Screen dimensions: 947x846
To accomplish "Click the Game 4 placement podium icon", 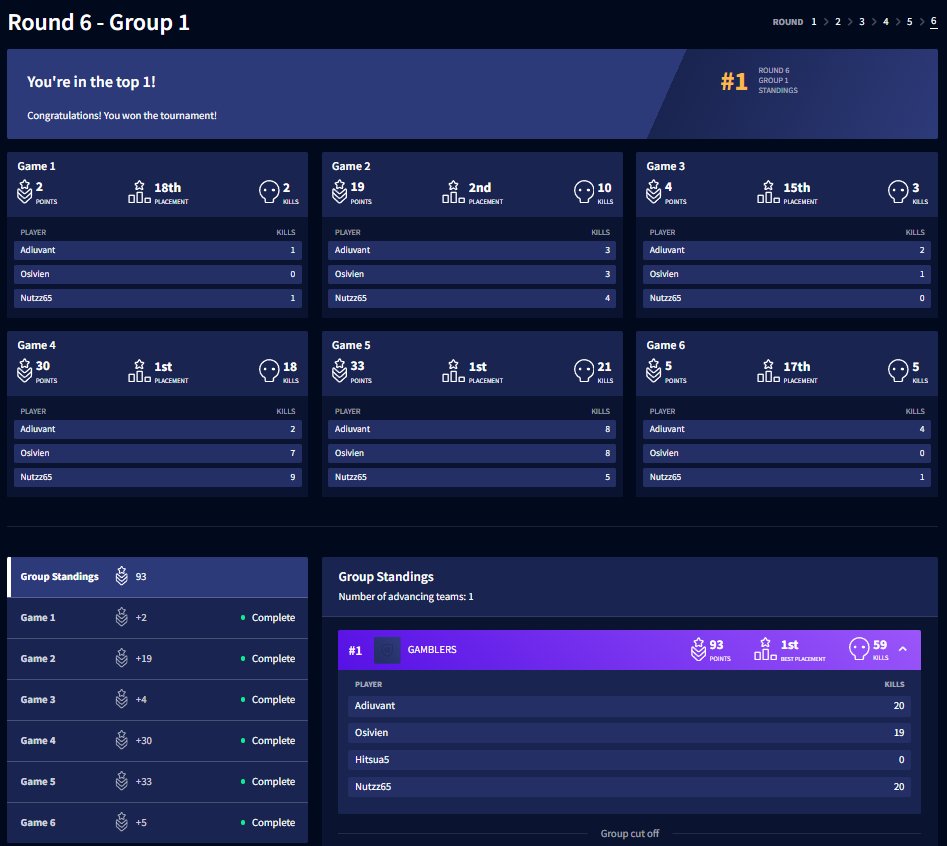I will (x=140, y=370).
